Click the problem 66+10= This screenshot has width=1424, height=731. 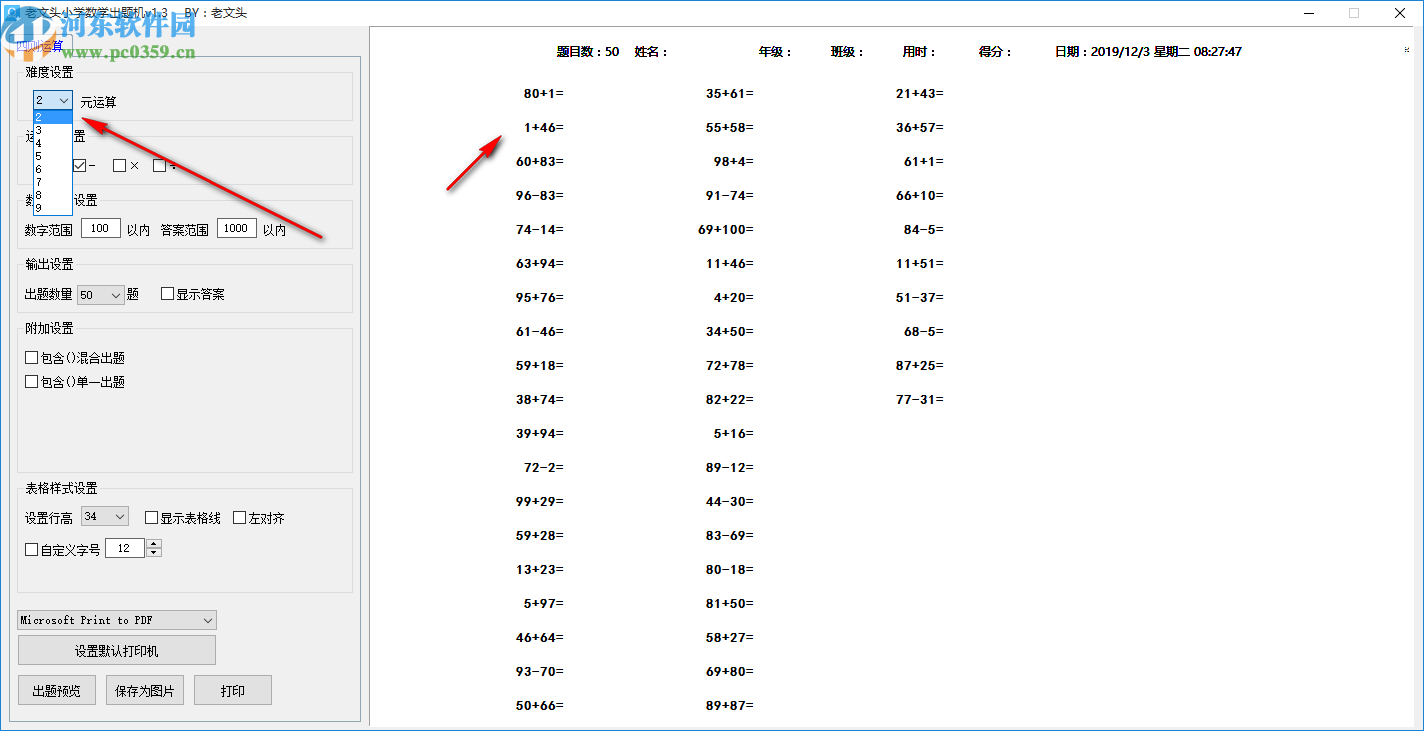point(920,195)
